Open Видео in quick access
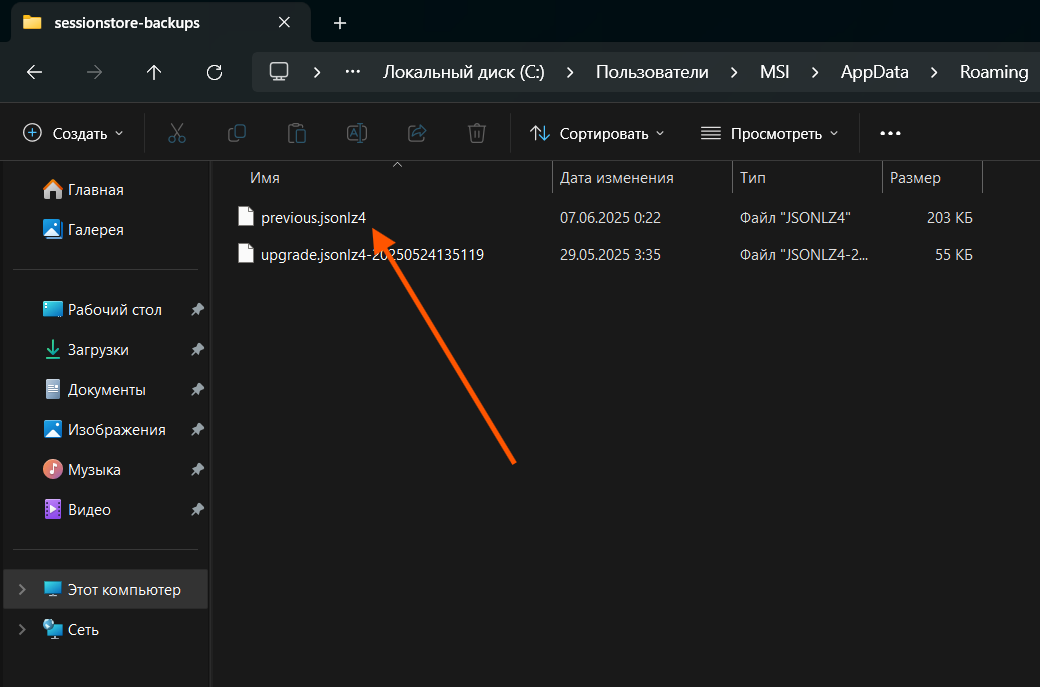This screenshot has height=687, width=1040. coord(77,509)
